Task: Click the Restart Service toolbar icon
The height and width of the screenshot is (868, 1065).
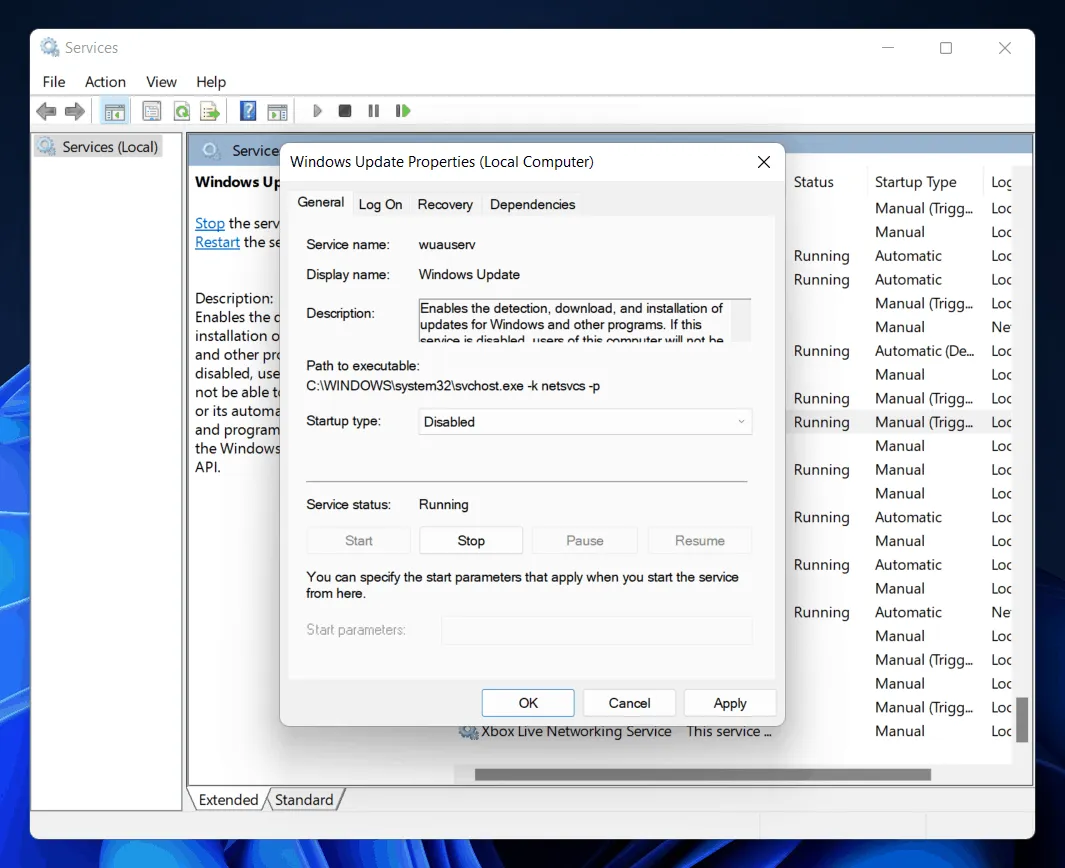Action: 403,111
